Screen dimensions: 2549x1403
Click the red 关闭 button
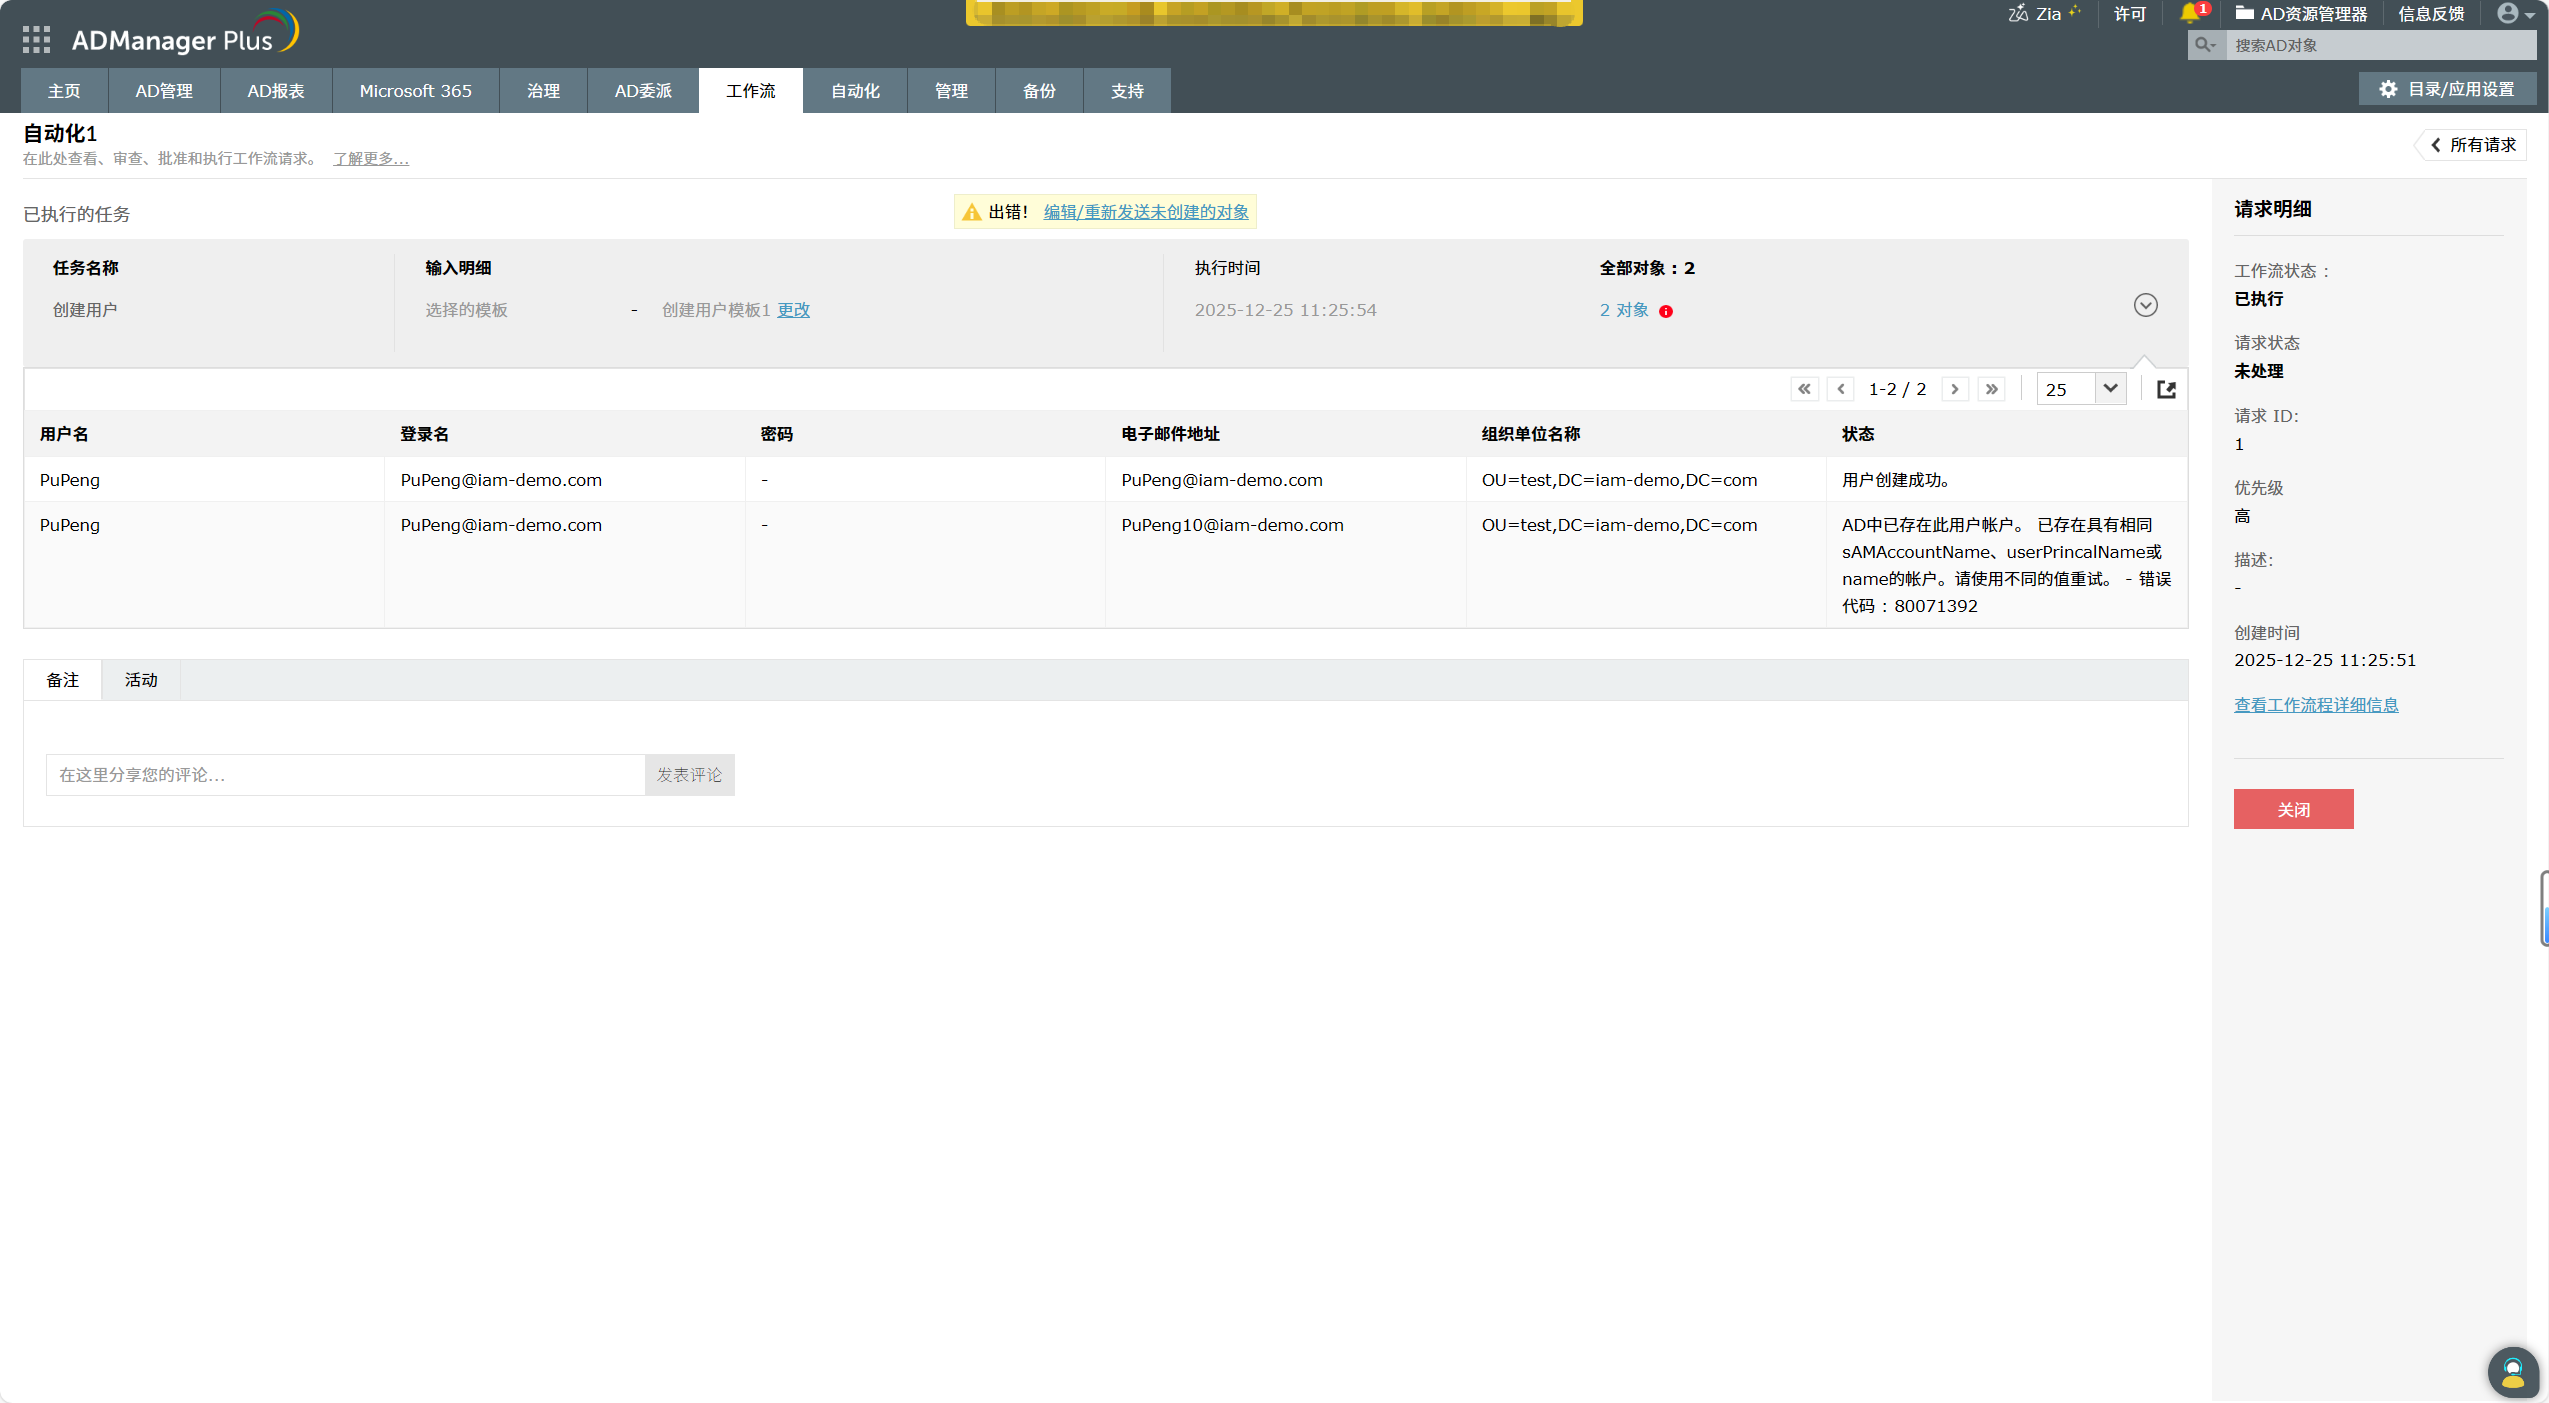2293,809
